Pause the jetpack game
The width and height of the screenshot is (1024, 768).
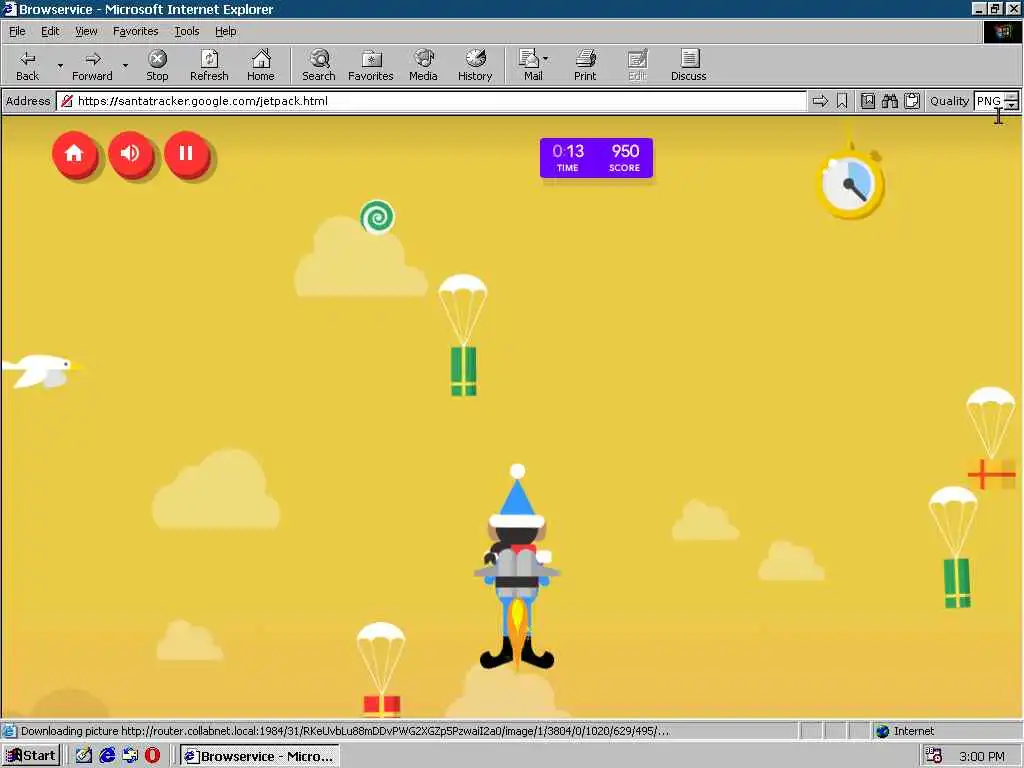tap(187, 154)
